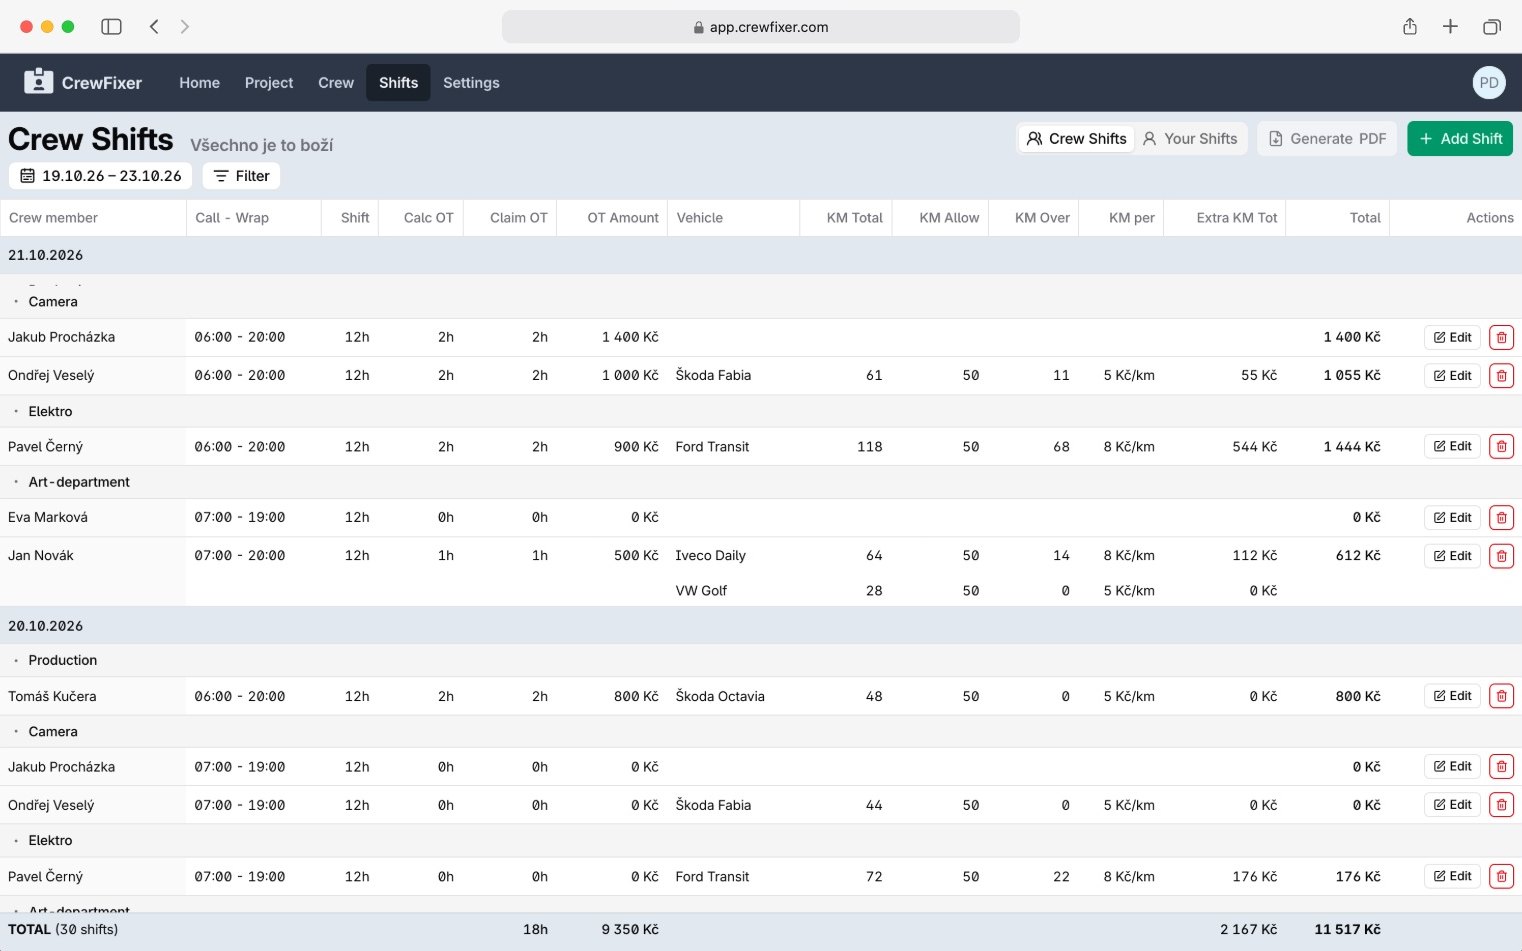The height and width of the screenshot is (951, 1522).
Task: Select the 21.10.2026 date row
Action: coord(761,256)
